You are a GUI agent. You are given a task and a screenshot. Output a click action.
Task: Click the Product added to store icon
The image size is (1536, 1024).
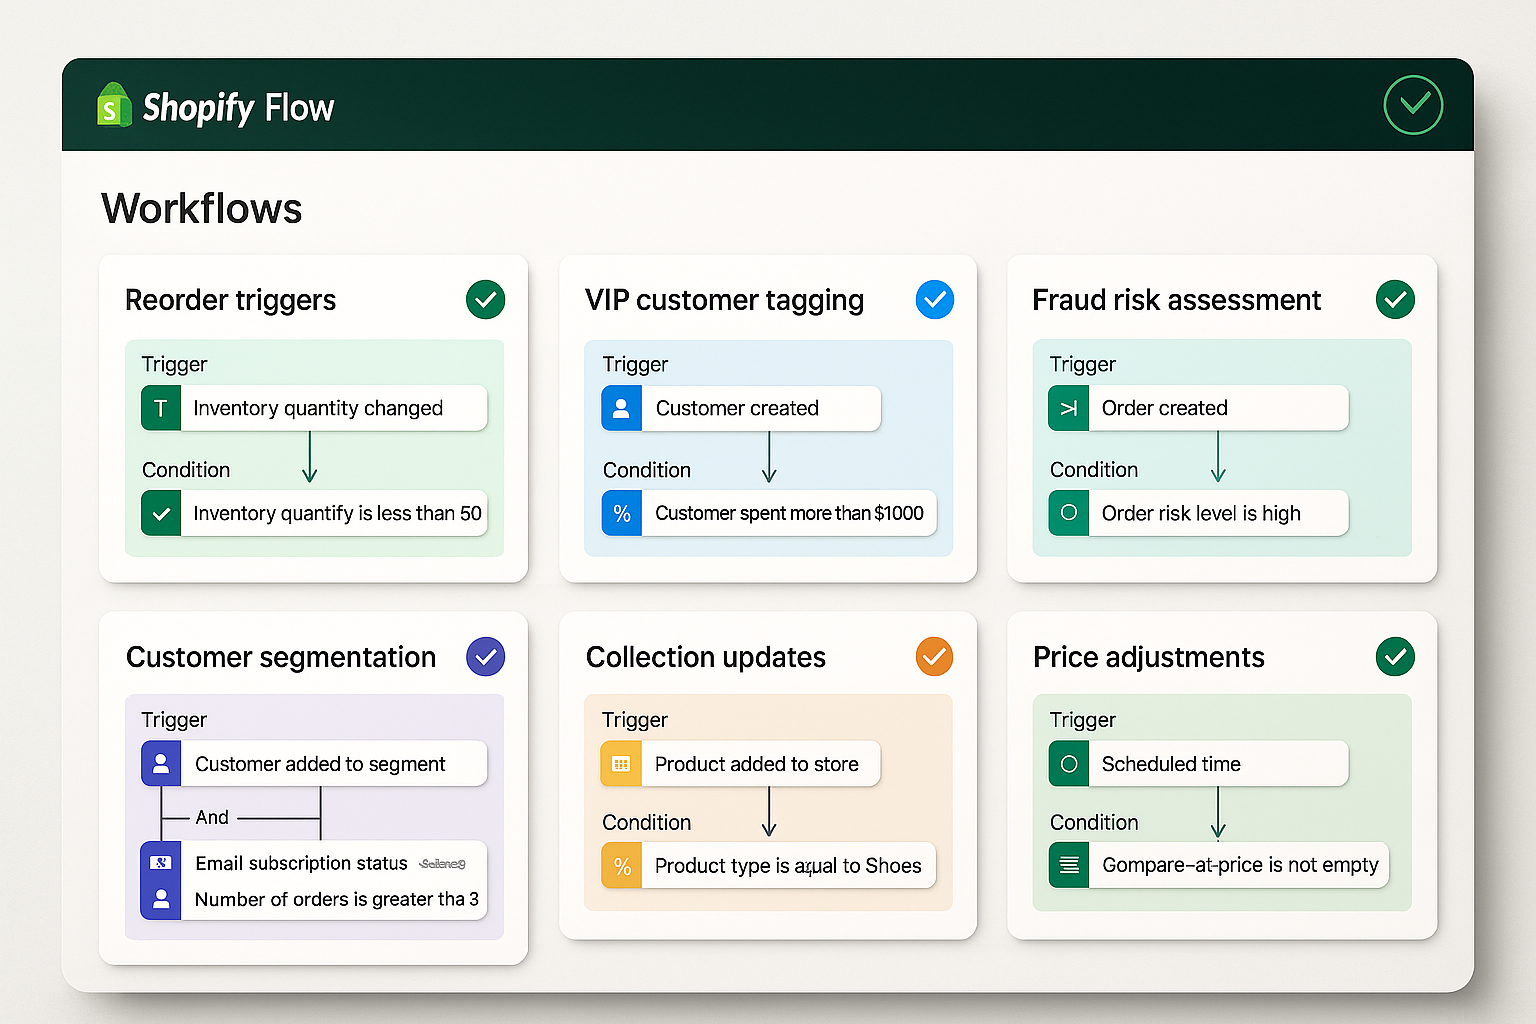[x=621, y=763]
